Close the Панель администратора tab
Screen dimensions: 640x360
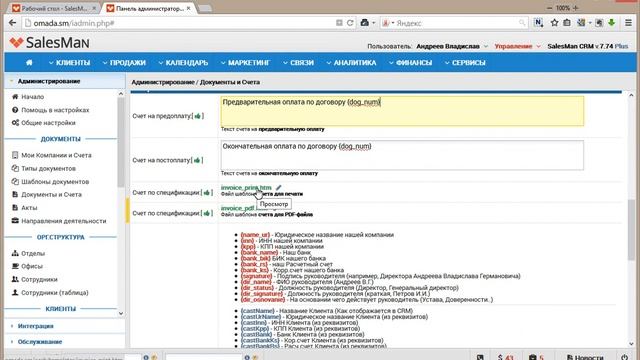(189, 8)
